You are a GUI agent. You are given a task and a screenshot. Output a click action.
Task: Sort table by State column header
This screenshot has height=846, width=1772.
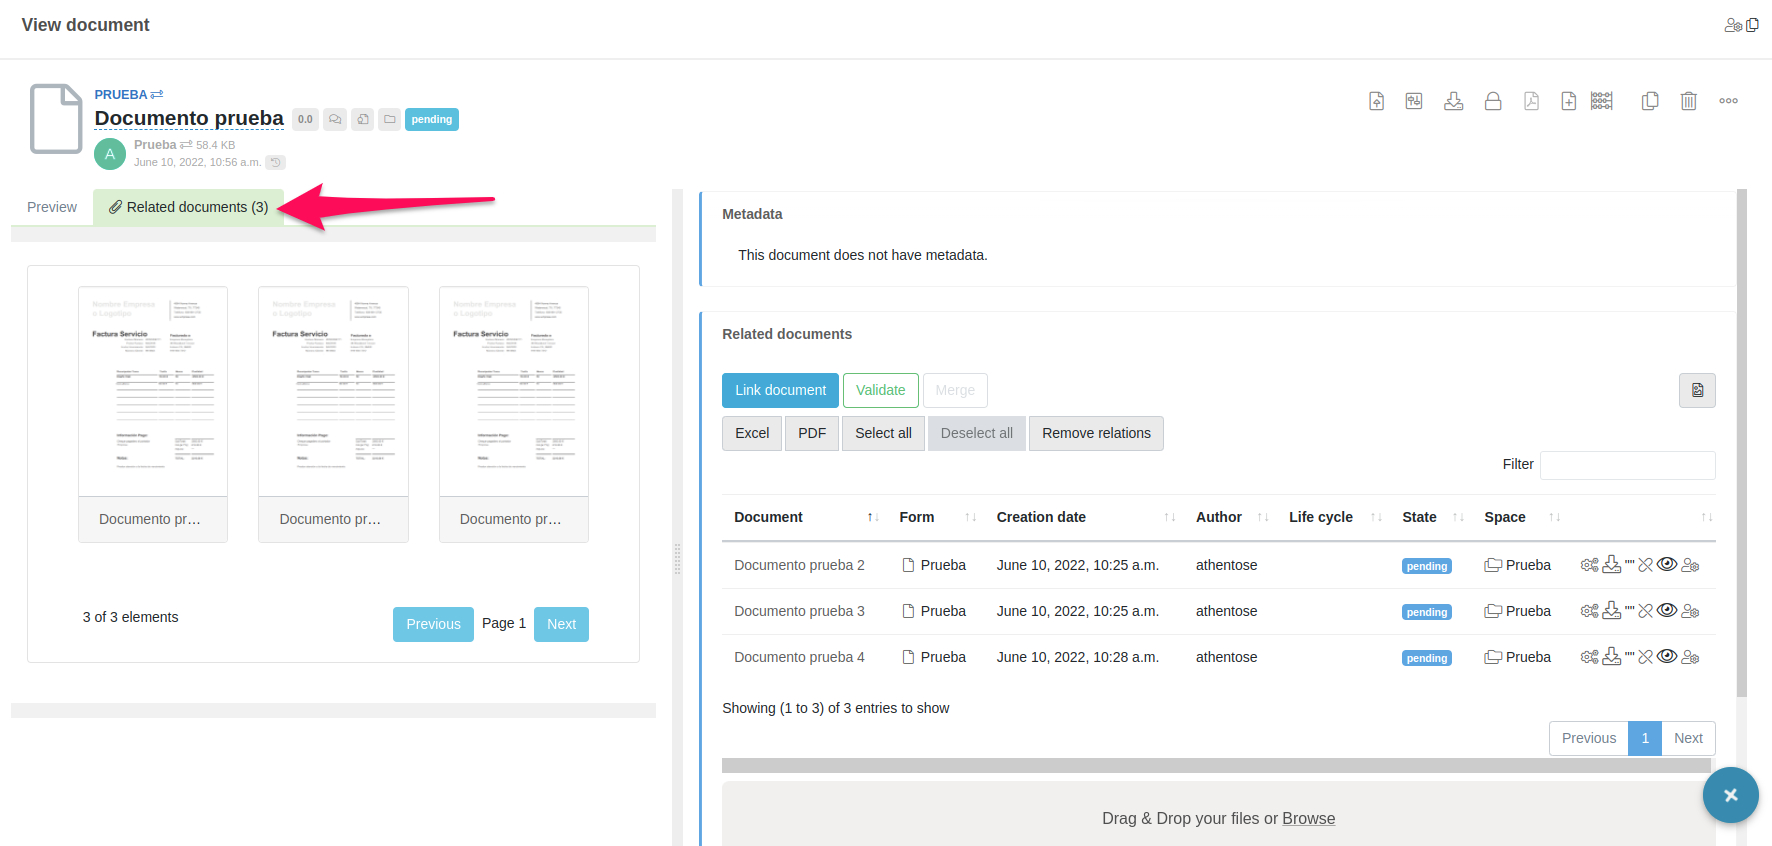1419,517
